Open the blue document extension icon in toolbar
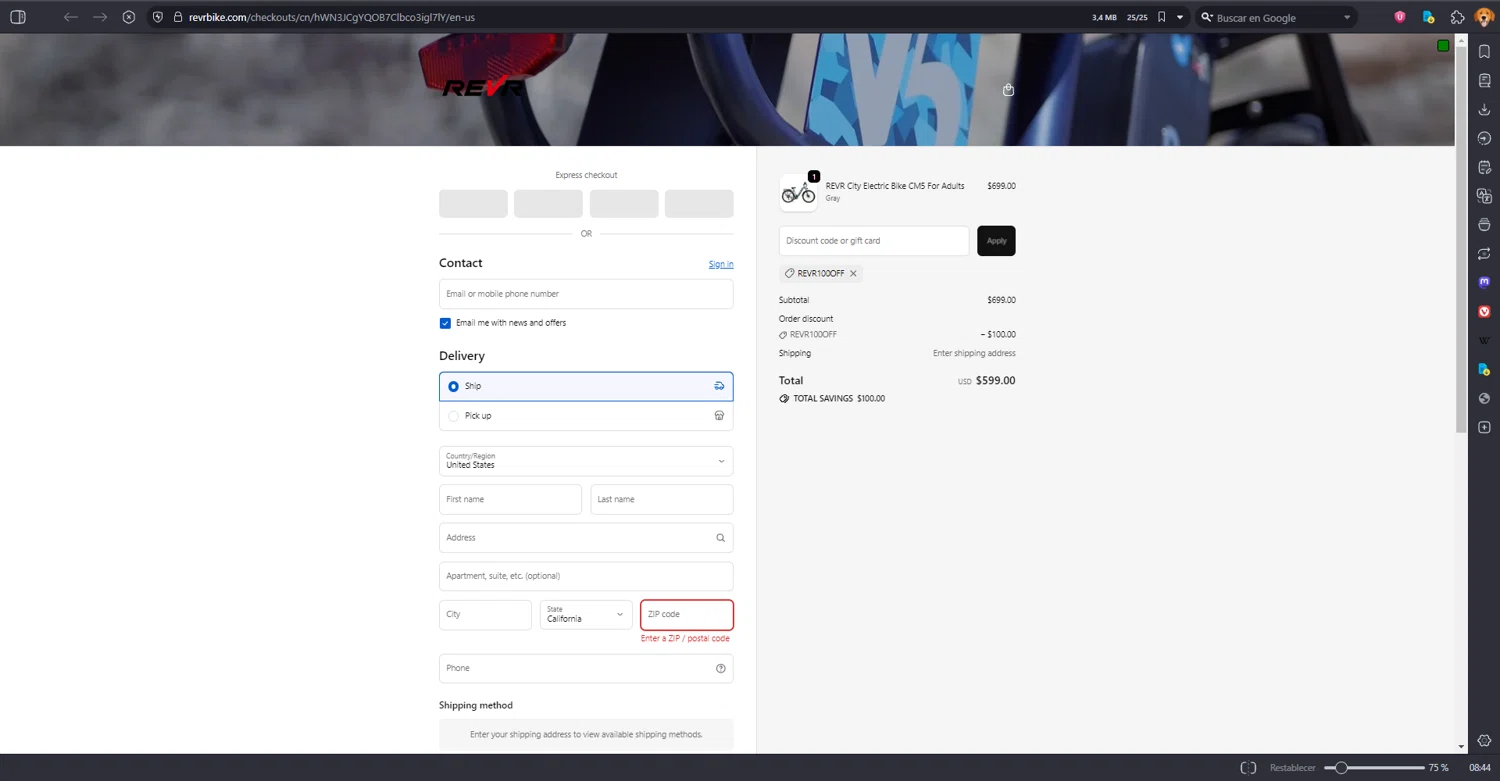Viewport: 1500px width, 781px height. [1428, 17]
